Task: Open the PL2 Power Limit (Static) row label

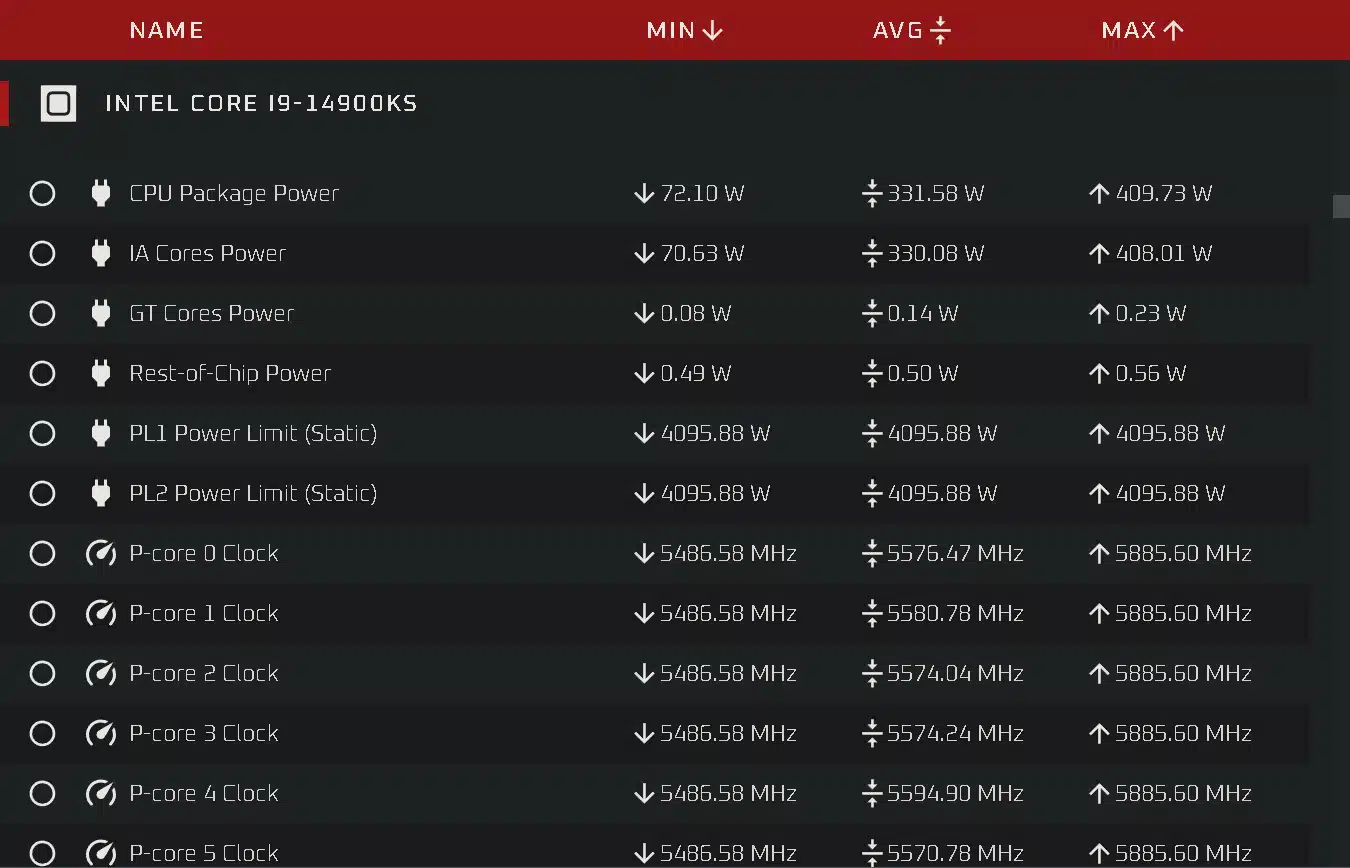Action: (x=253, y=493)
